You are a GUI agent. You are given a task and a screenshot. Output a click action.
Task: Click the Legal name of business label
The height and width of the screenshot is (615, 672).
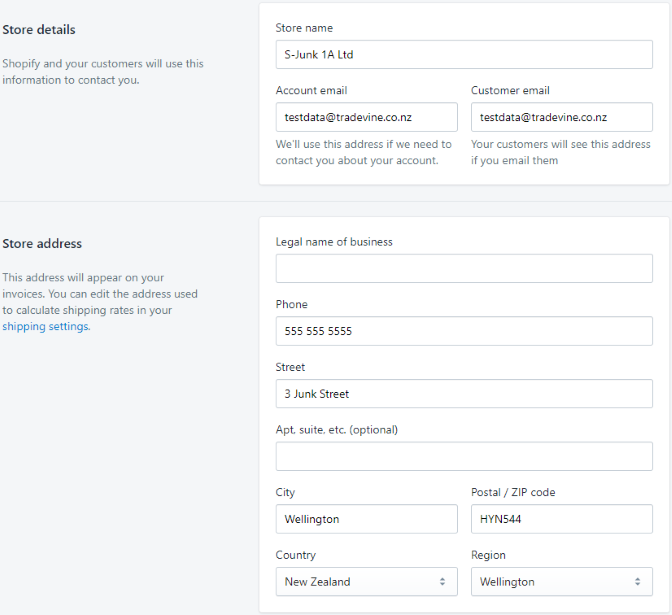(x=334, y=242)
